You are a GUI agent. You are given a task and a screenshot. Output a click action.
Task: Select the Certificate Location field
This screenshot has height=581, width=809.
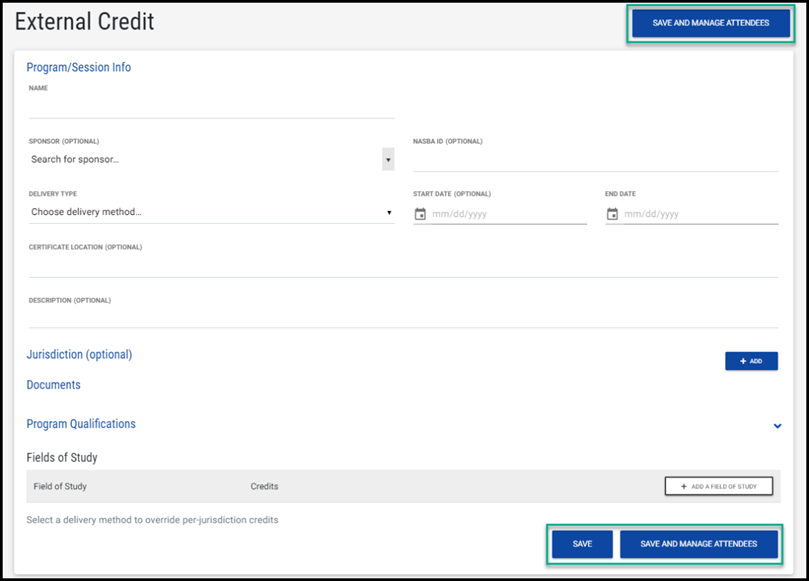coord(403,265)
